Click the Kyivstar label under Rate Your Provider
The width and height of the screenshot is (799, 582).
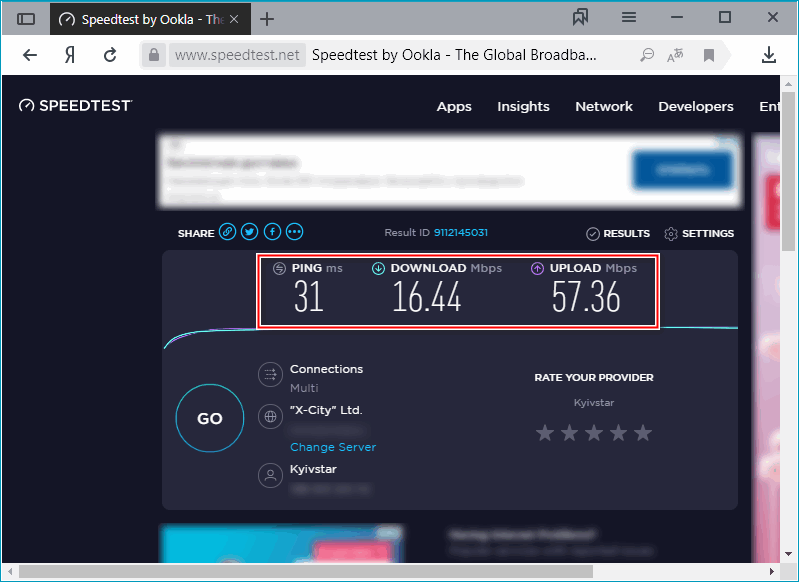(x=594, y=403)
